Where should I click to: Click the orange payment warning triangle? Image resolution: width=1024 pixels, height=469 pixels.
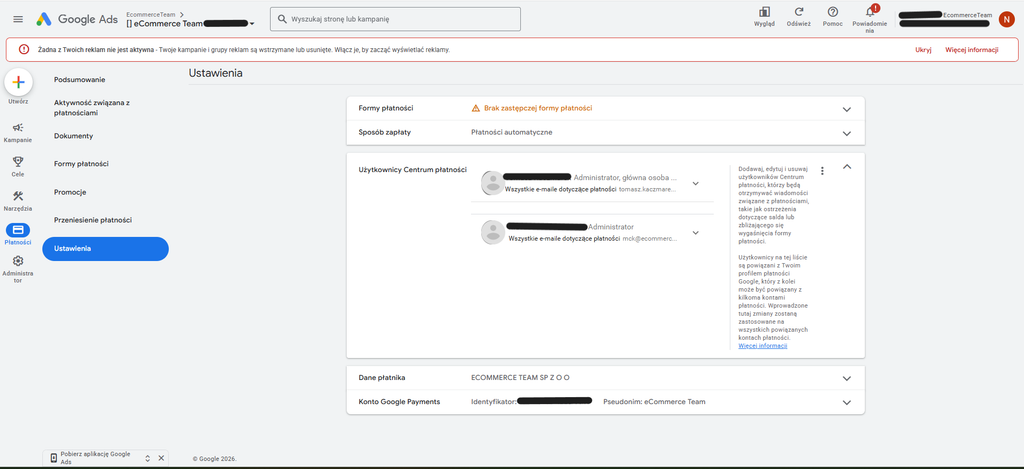475,108
